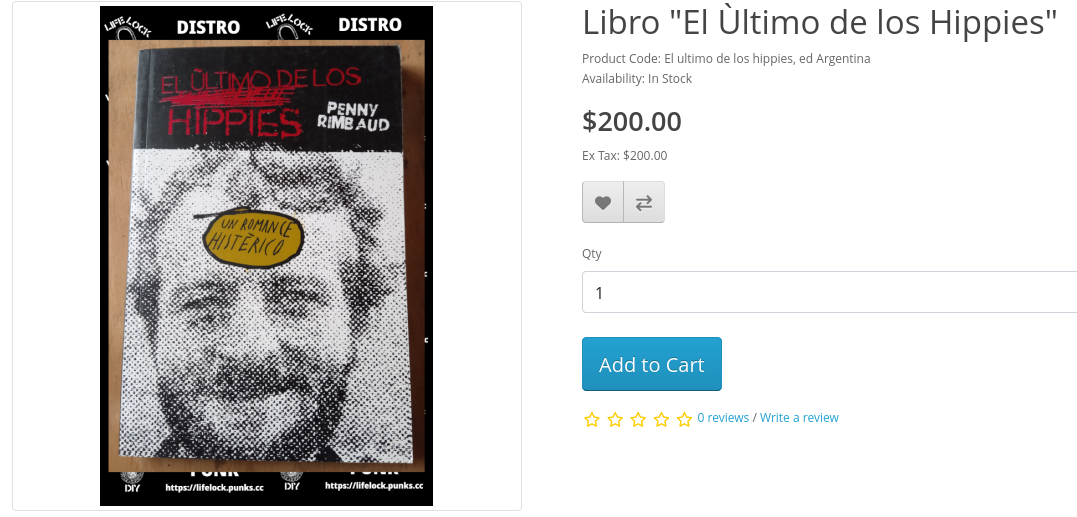
Task: Click the Ex Tax price line
Action: pyautogui.click(x=624, y=155)
